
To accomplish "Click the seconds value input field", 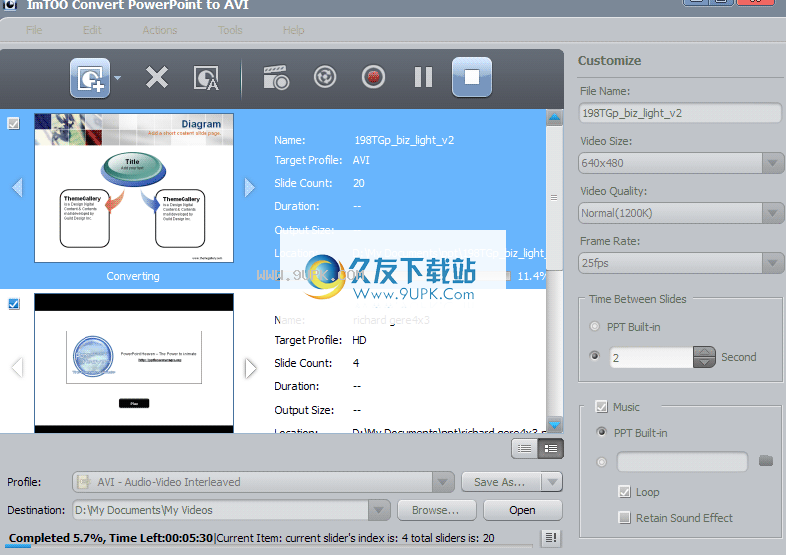I will (x=651, y=357).
